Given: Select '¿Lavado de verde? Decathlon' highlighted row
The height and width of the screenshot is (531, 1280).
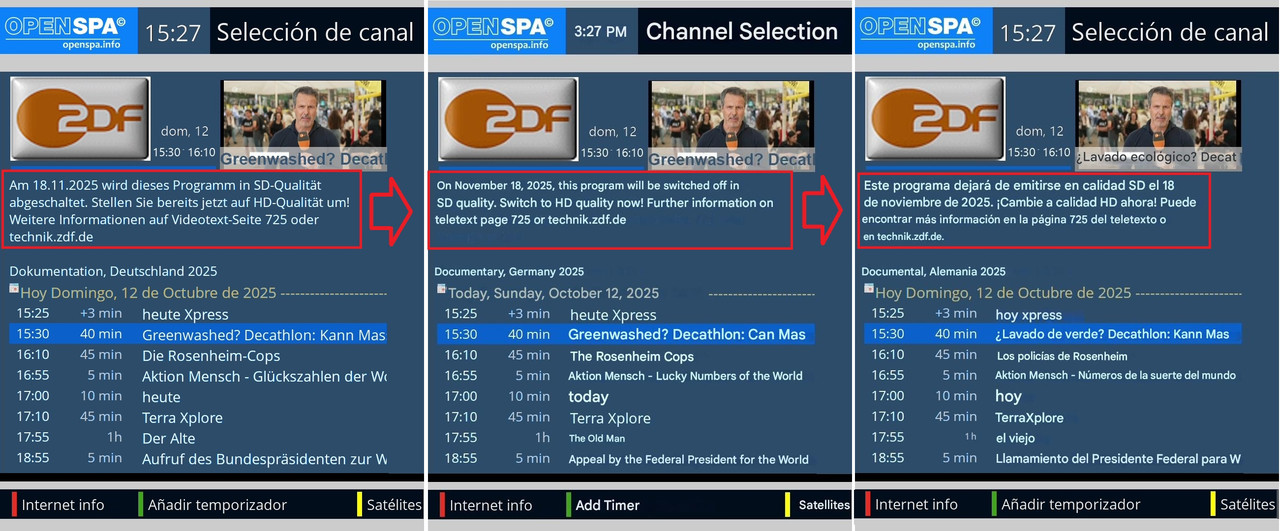Looking at the screenshot, I should [1053, 335].
